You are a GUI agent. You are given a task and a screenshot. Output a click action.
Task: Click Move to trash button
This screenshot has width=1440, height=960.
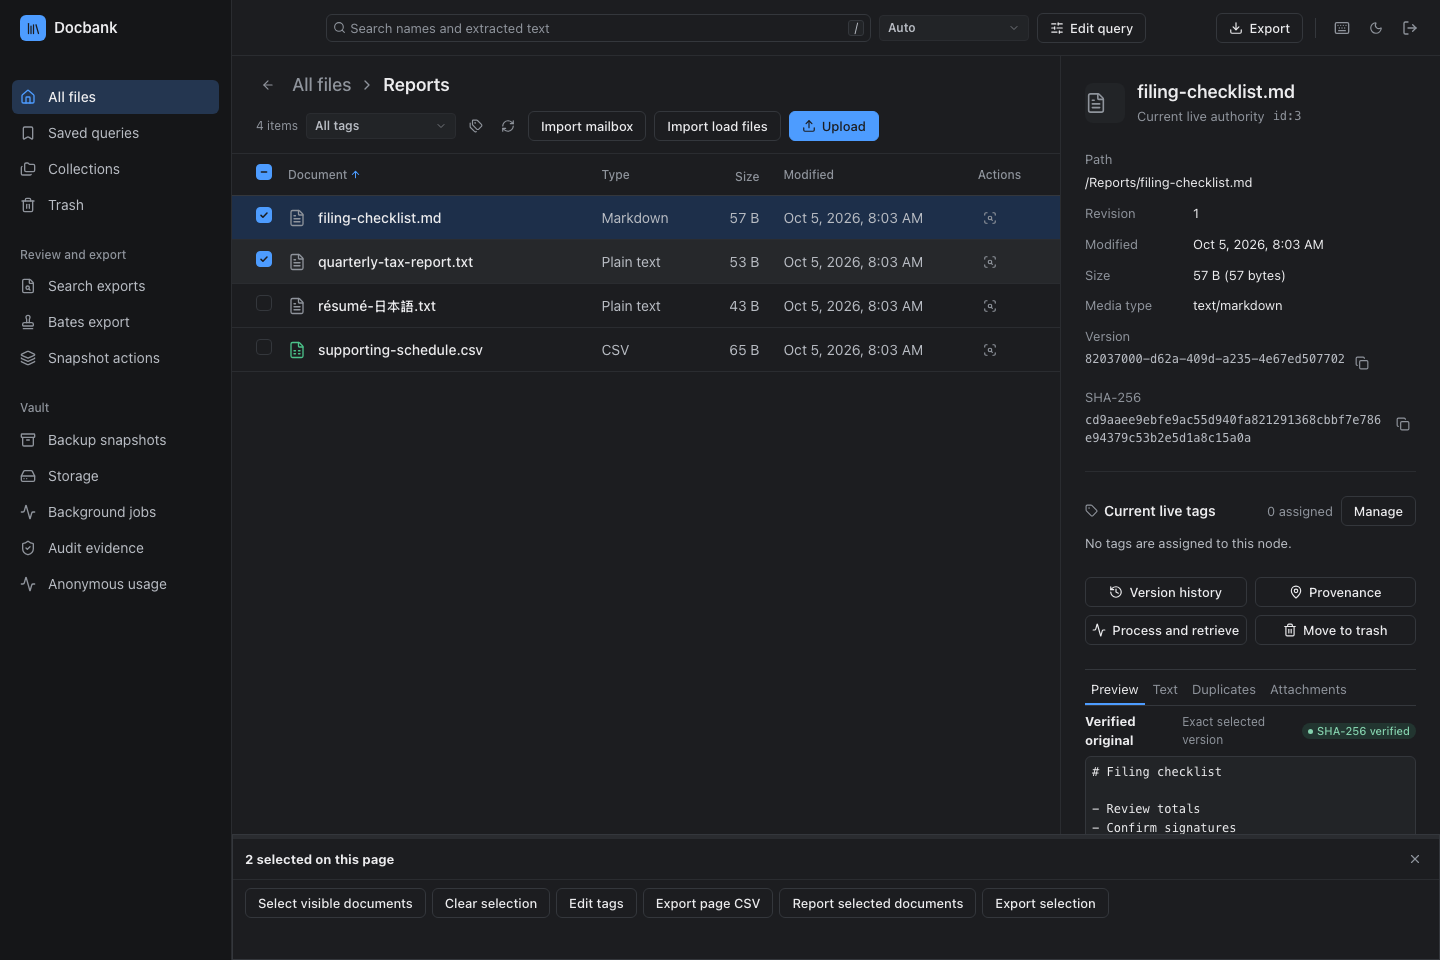pyautogui.click(x=1335, y=630)
